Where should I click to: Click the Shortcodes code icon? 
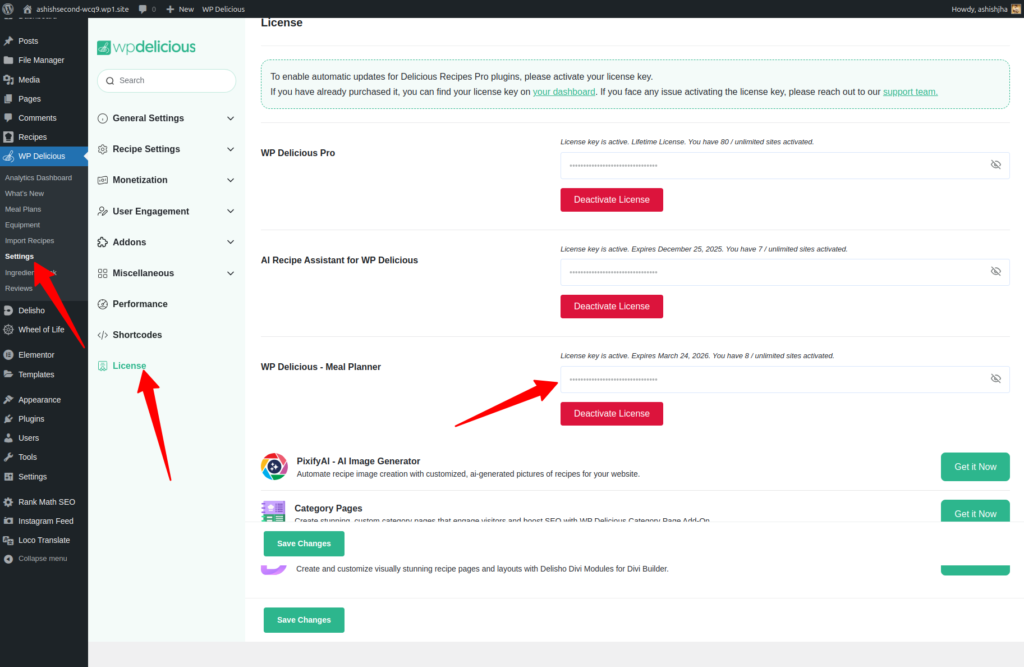click(x=103, y=335)
